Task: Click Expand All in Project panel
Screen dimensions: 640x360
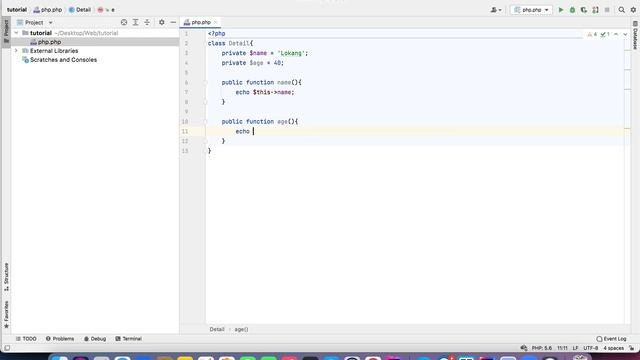Action: point(136,22)
